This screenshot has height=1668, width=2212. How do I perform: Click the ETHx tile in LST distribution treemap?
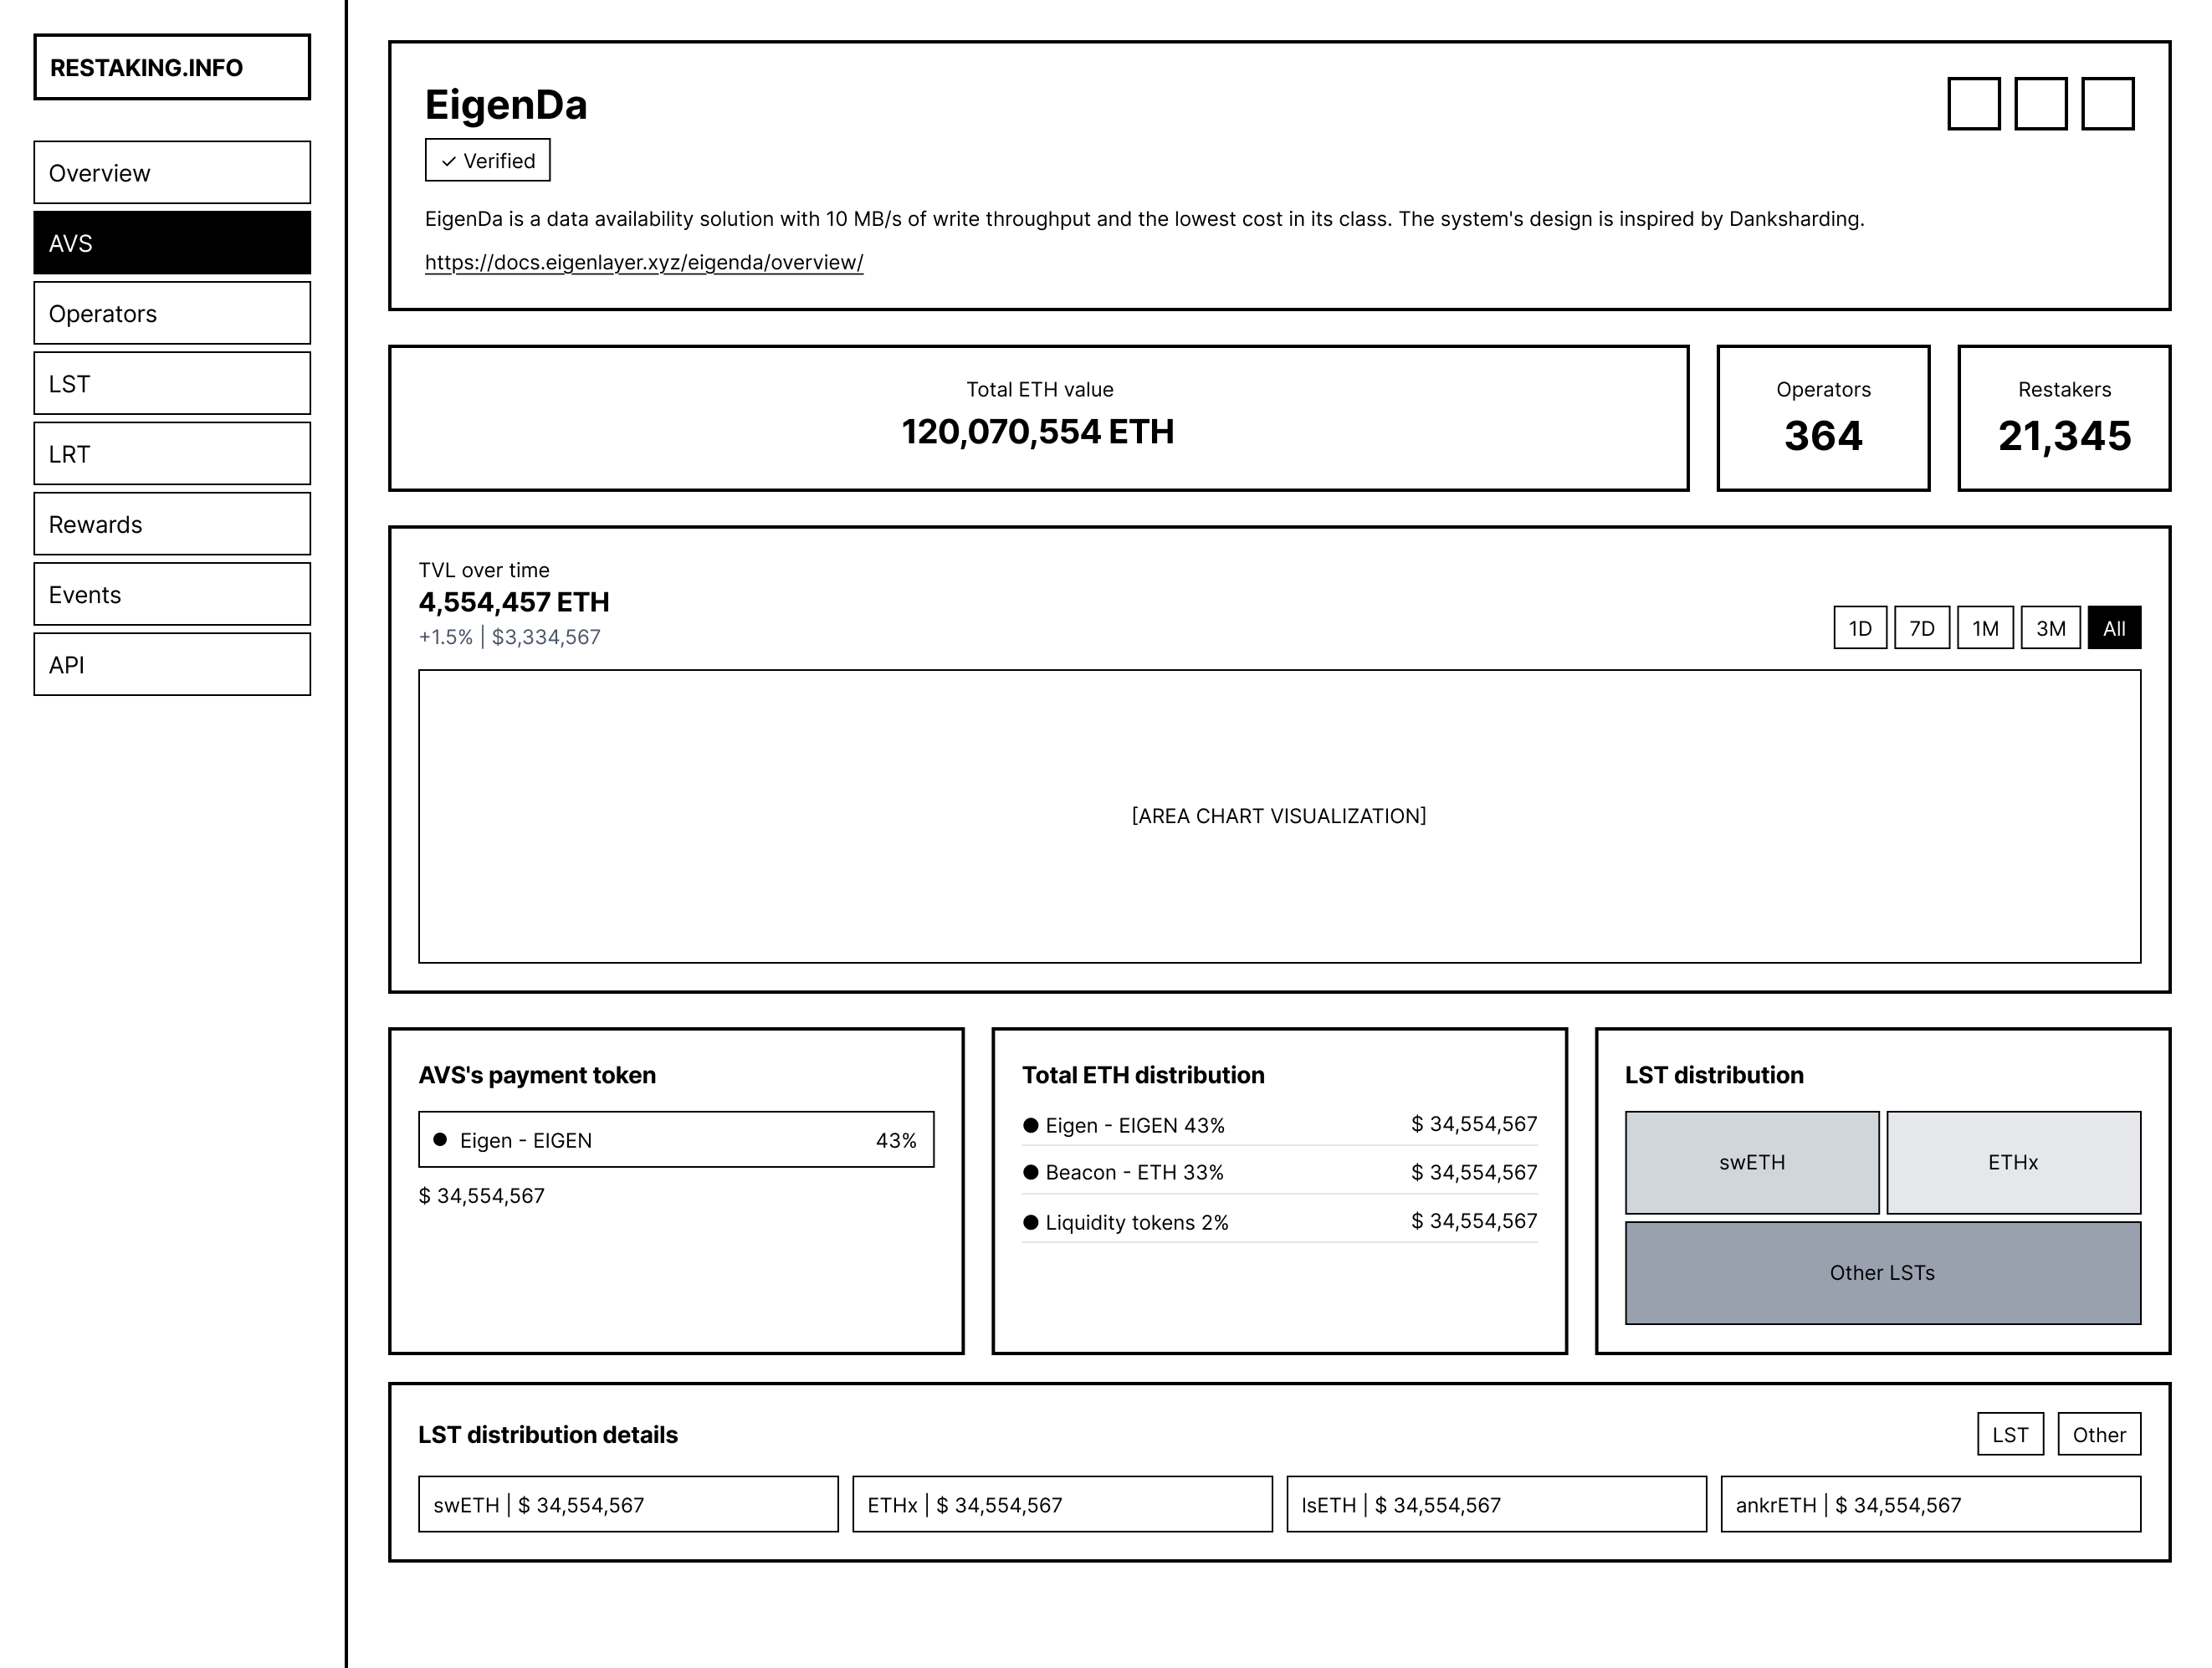(x=2013, y=1162)
